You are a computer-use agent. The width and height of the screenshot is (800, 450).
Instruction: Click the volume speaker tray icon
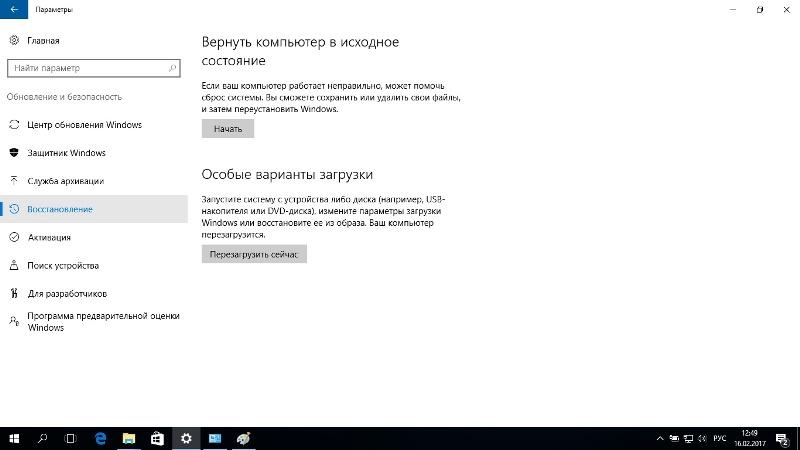pos(702,438)
